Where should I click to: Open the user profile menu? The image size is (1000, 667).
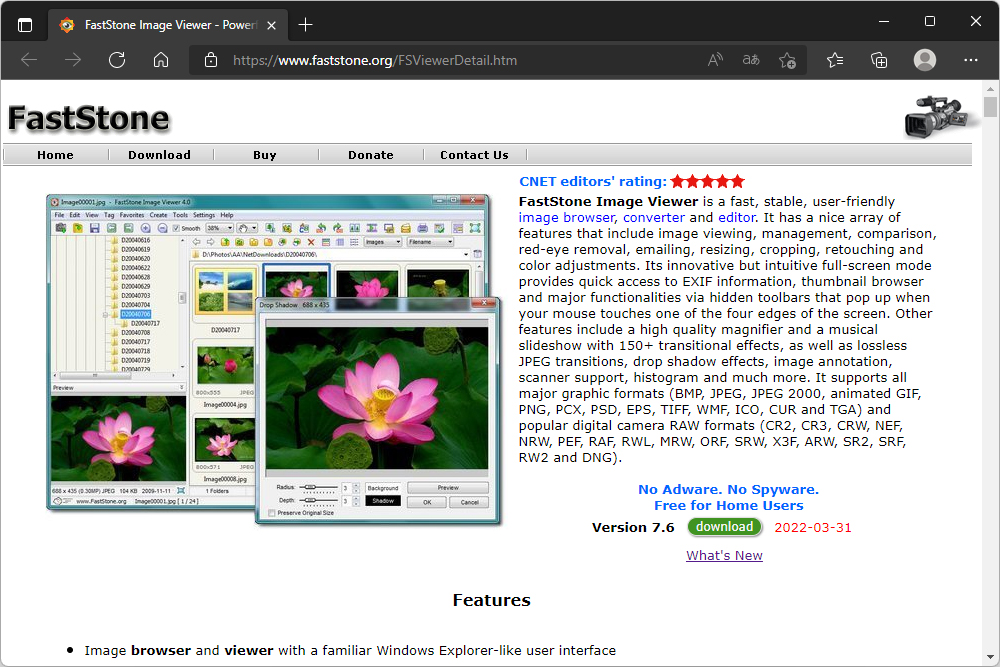click(x=925, y=60)
